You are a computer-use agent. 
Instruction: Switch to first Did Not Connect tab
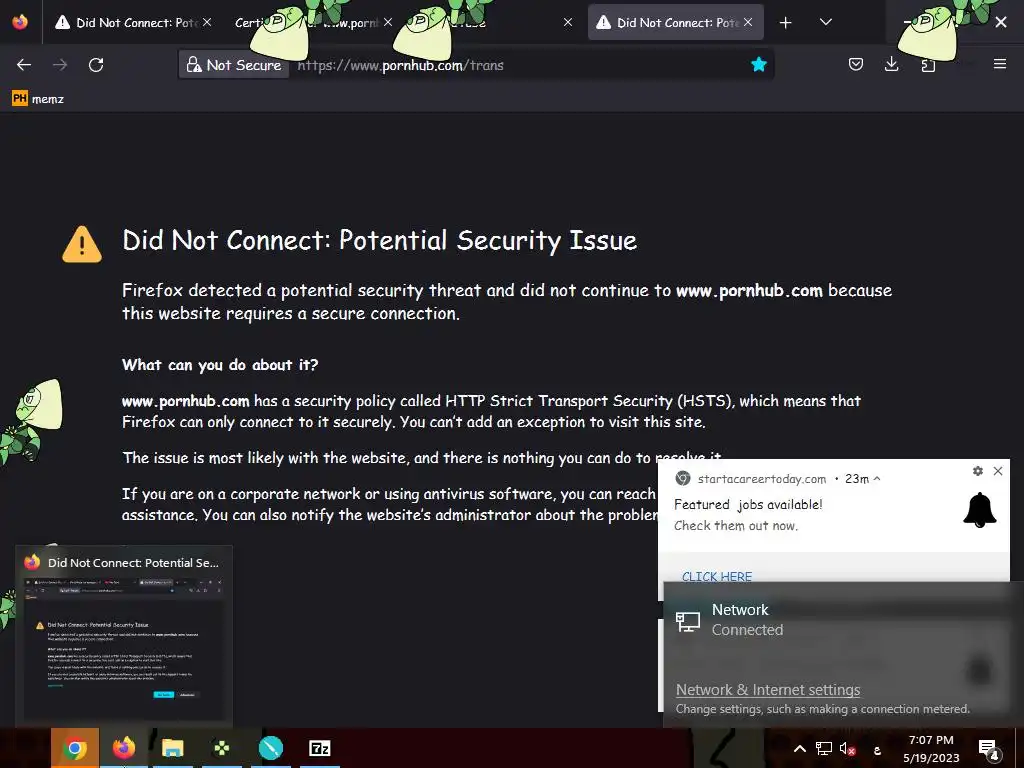click(x=133, y=22)
